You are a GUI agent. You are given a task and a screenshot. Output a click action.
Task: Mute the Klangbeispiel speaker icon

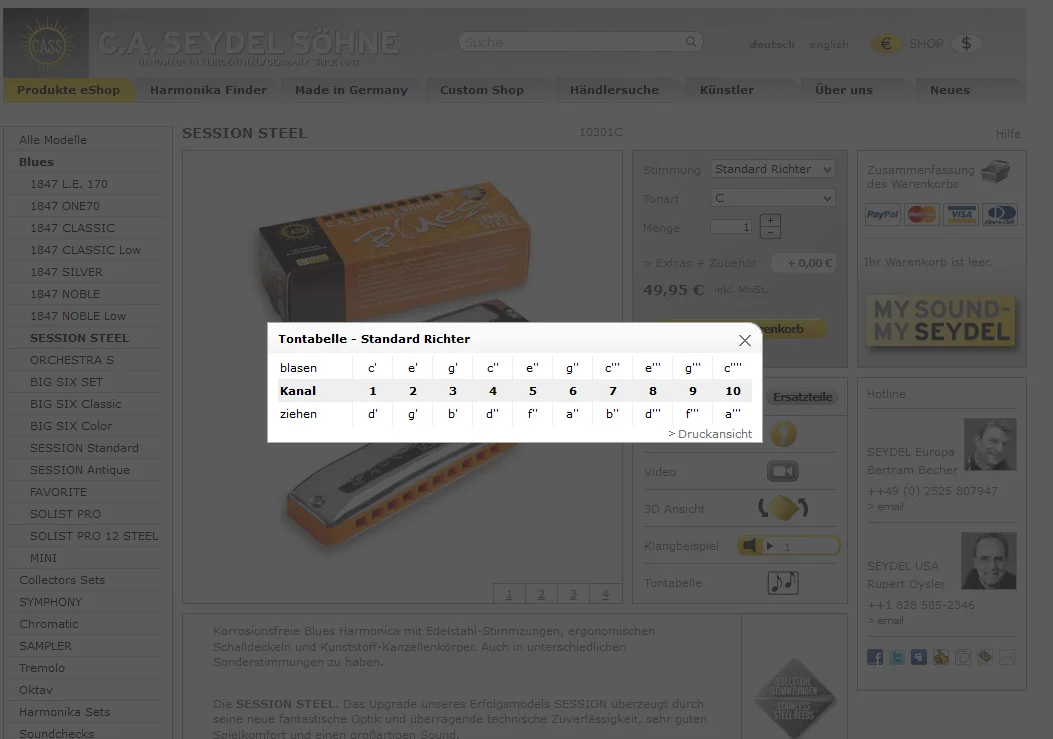pyautogui.click(x=749, y=546)
